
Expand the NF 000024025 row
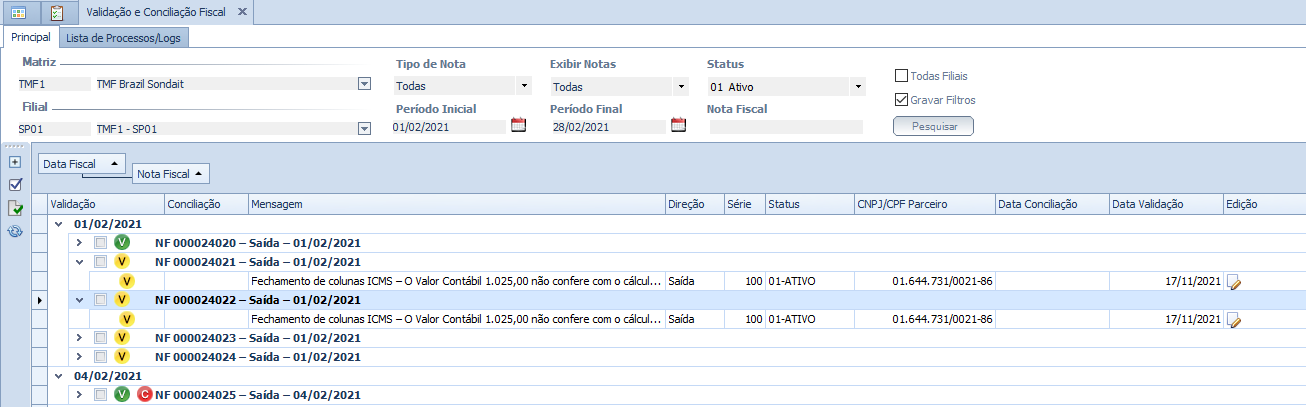(x=79, y=395)
